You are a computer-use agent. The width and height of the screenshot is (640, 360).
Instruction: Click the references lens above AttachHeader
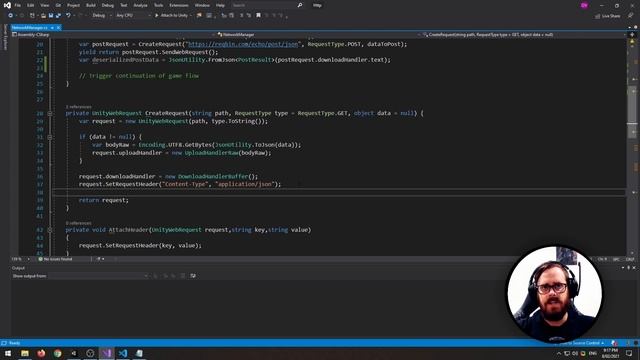tap(78, 223)
